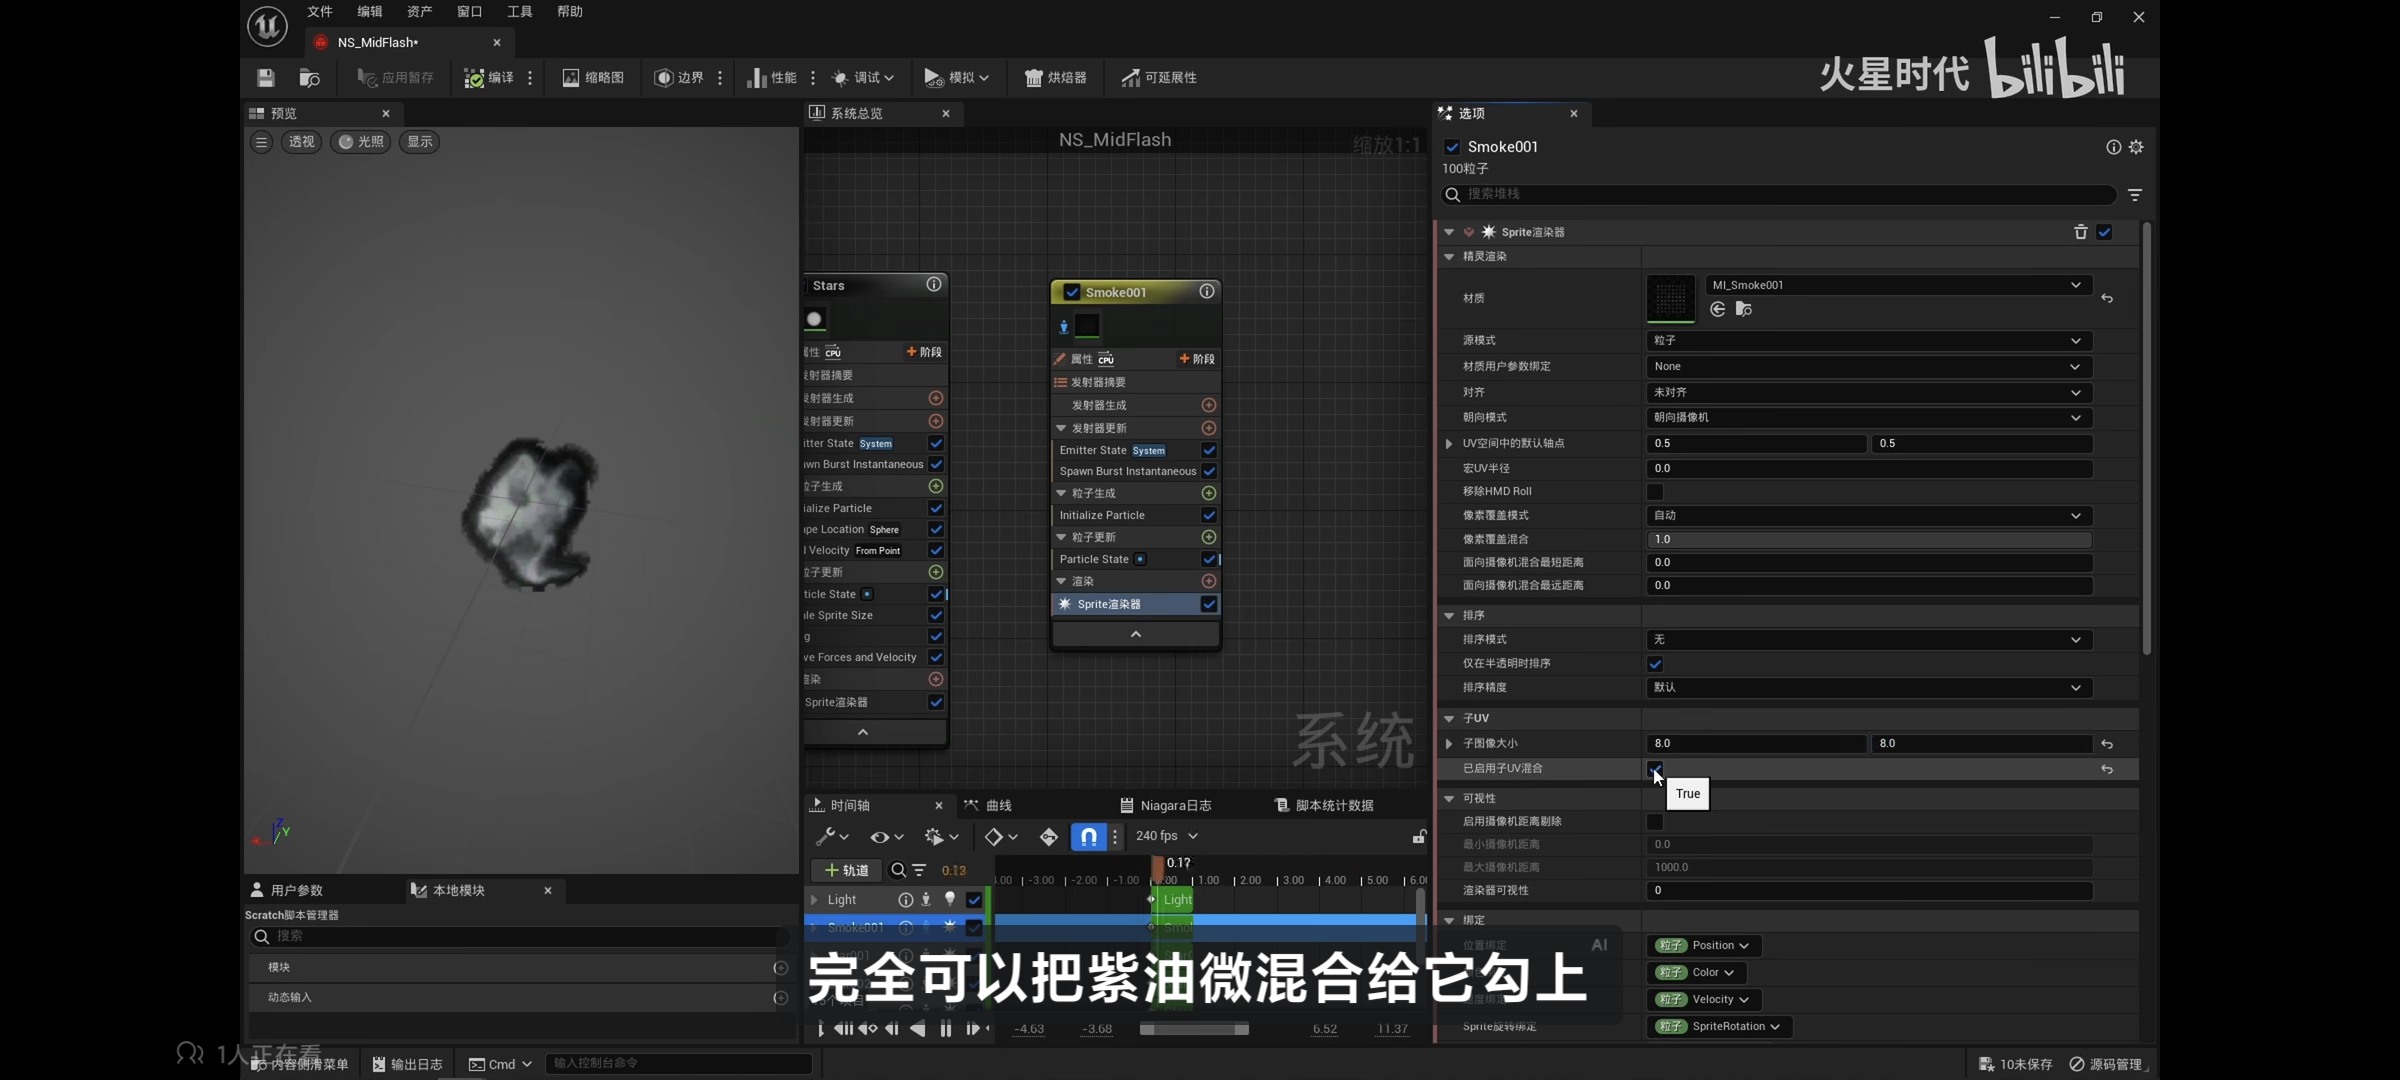
Task: Click the MI_Smoke001 material thumbnail
Action: pos(1670,298)
